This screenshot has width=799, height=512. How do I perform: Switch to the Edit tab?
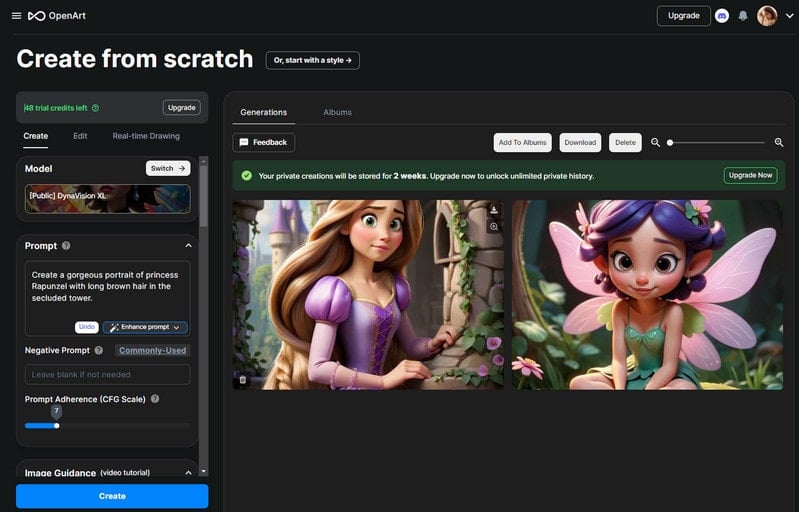tap(80, 136)
